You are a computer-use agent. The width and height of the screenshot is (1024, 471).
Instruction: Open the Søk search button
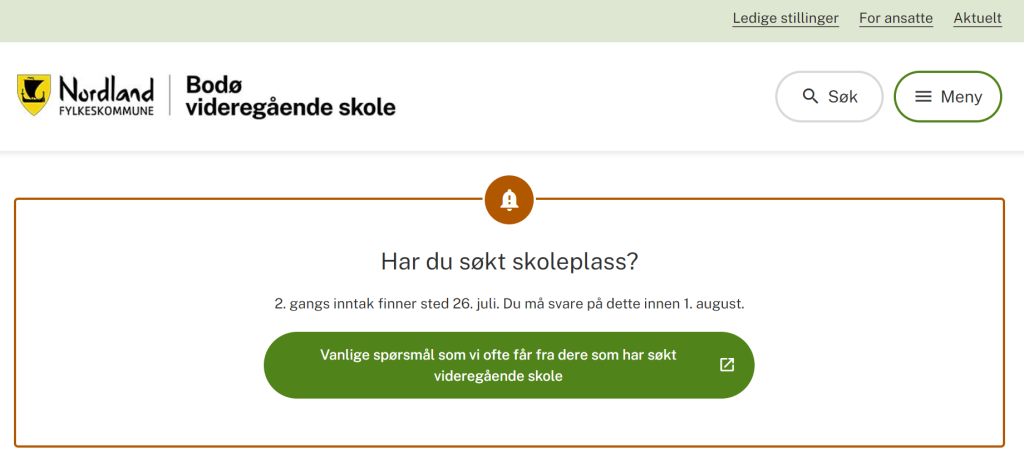coord(829,97)
